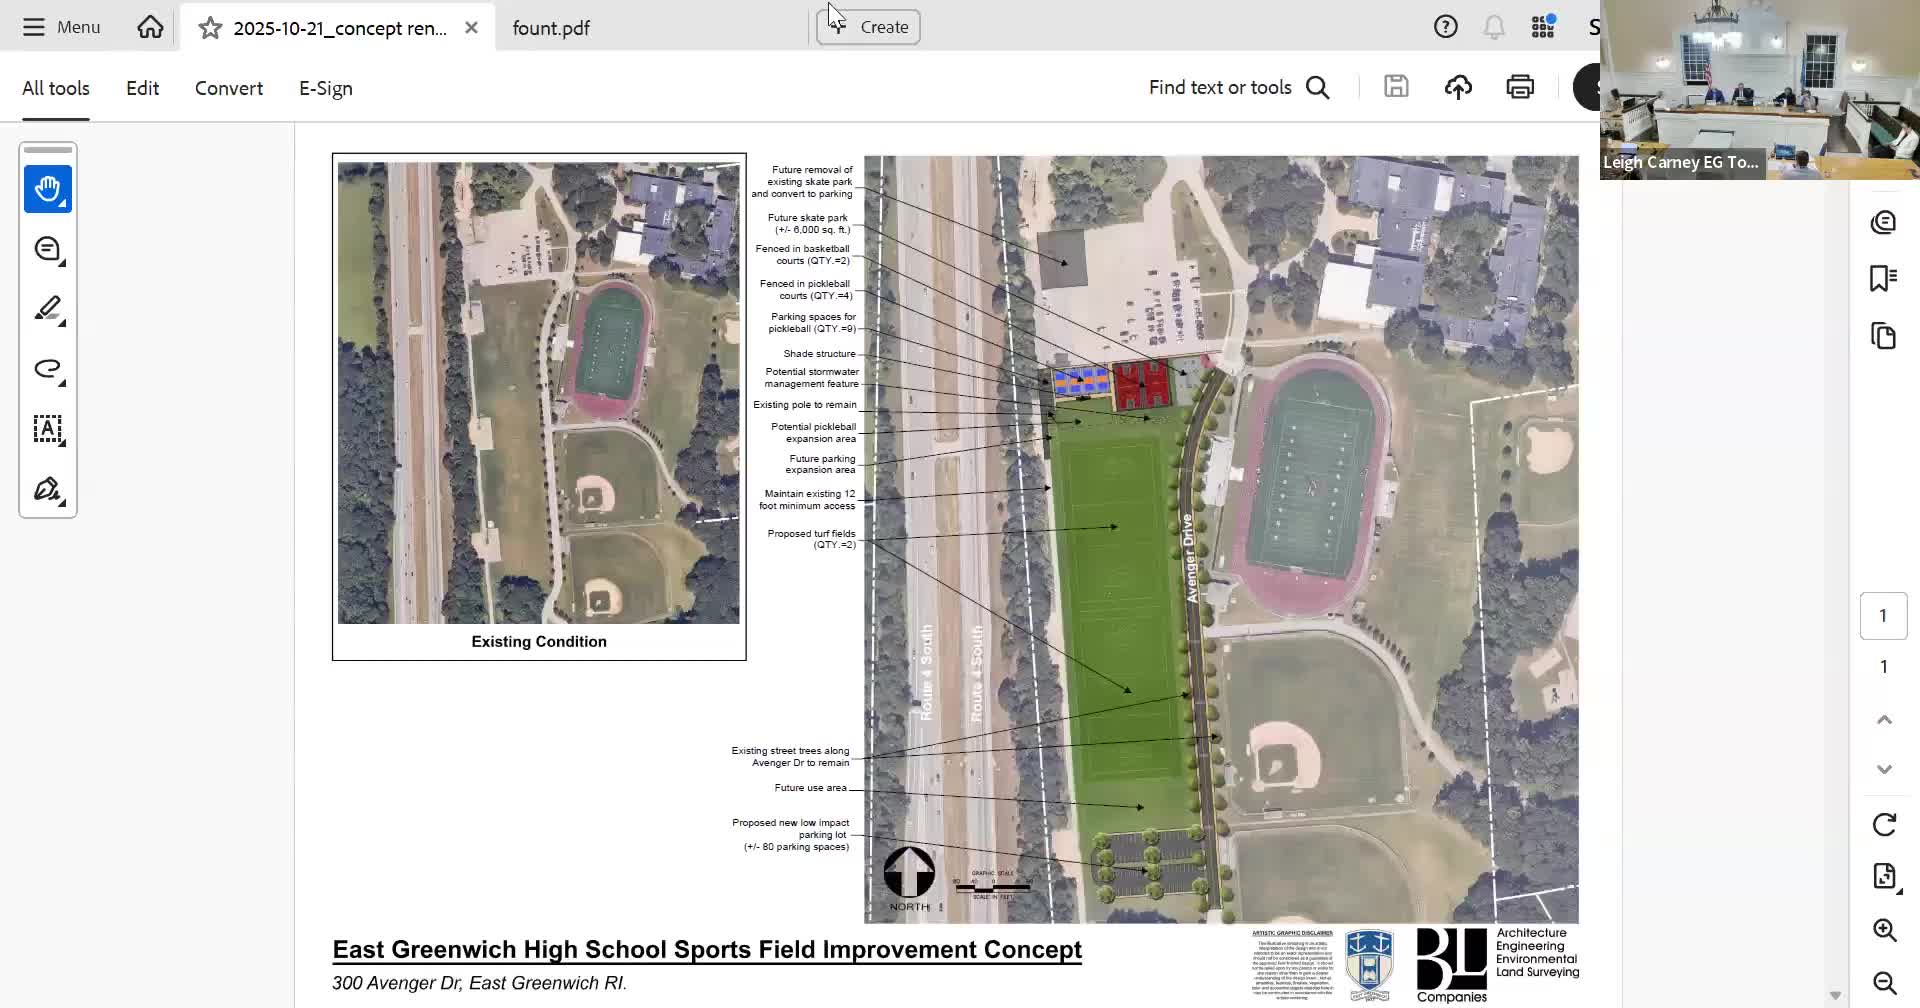Select the Hand tool
The height and width of the screenshot is (1008, 1920).
48,189
